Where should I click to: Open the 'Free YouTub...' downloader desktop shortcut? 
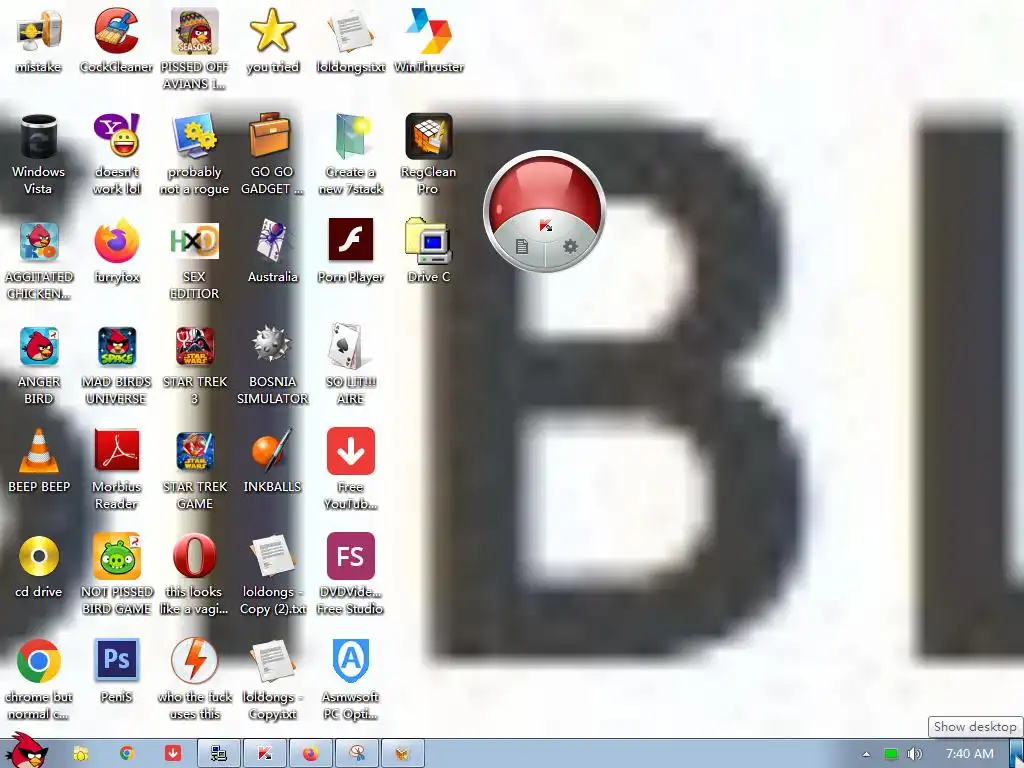pyautogui.click(x=351, y=451)
